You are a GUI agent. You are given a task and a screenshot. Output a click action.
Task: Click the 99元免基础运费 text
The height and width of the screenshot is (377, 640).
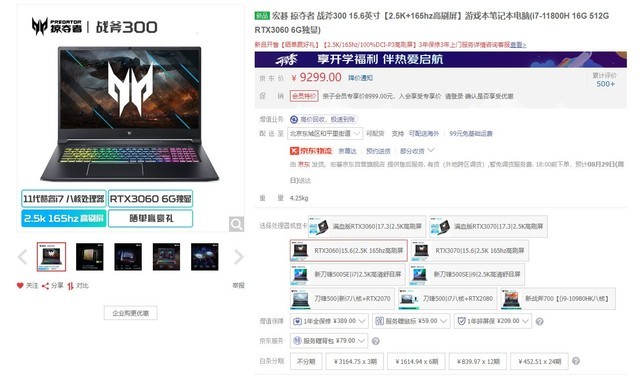[x=471, y=134]
